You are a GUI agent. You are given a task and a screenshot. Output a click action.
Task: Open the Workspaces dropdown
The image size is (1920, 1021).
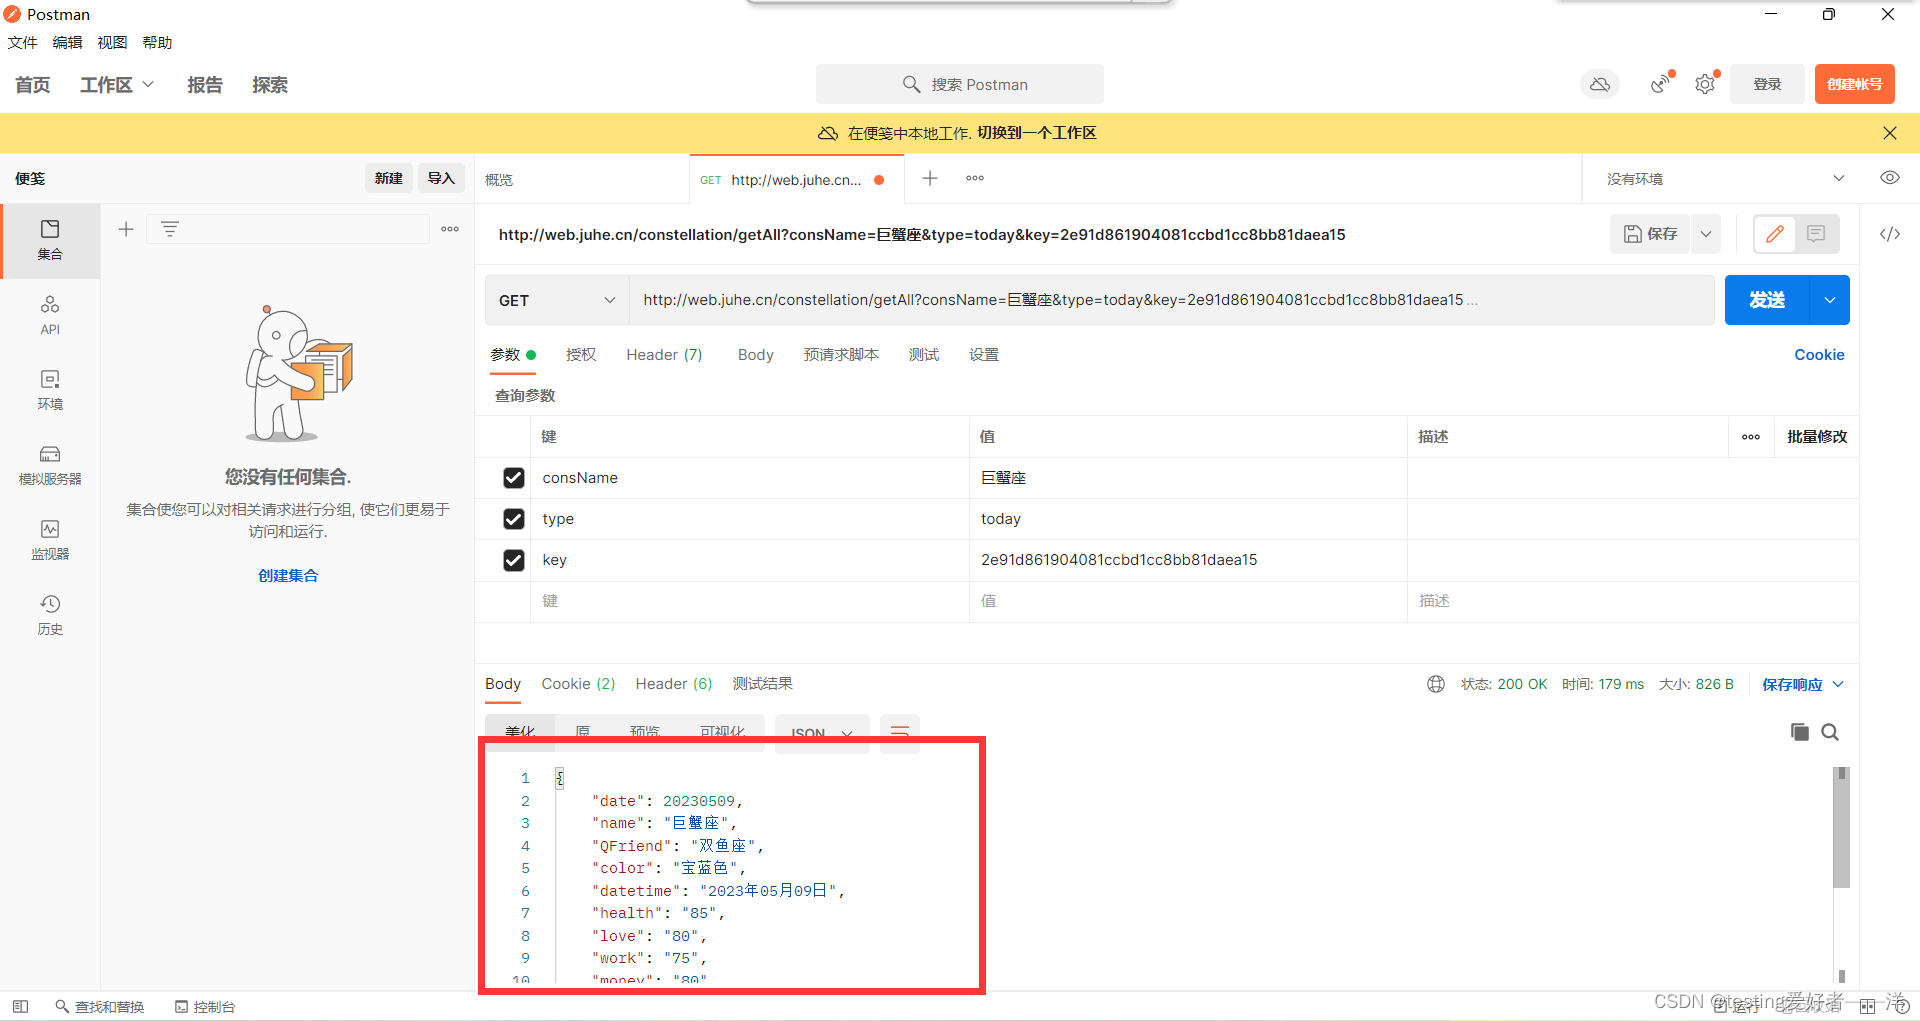pos(117,85)
